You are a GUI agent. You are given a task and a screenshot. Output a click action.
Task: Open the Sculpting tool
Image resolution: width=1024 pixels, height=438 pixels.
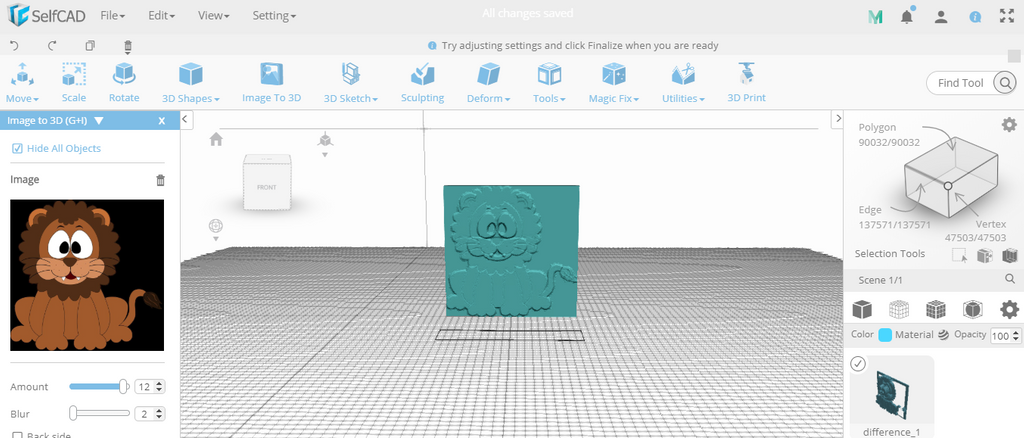(422, 82)
